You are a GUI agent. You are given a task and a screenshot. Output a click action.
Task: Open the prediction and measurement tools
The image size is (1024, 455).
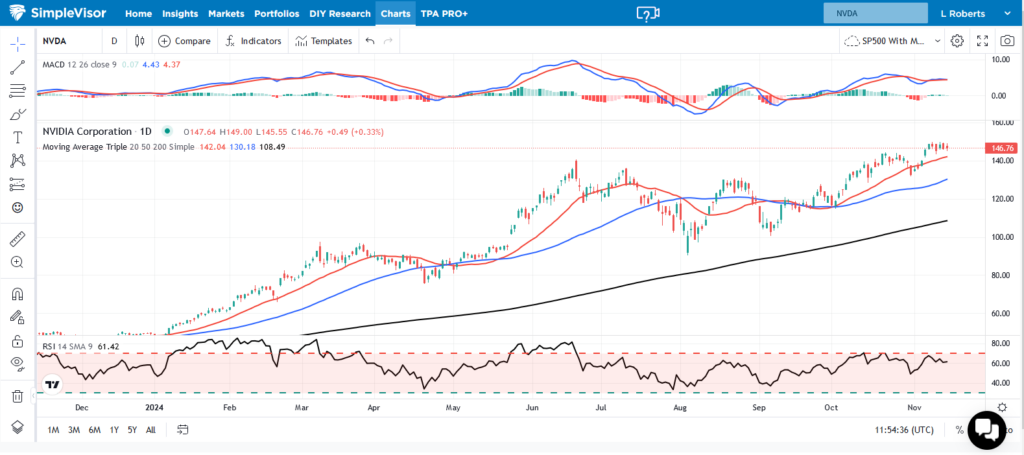click(18, 185)
